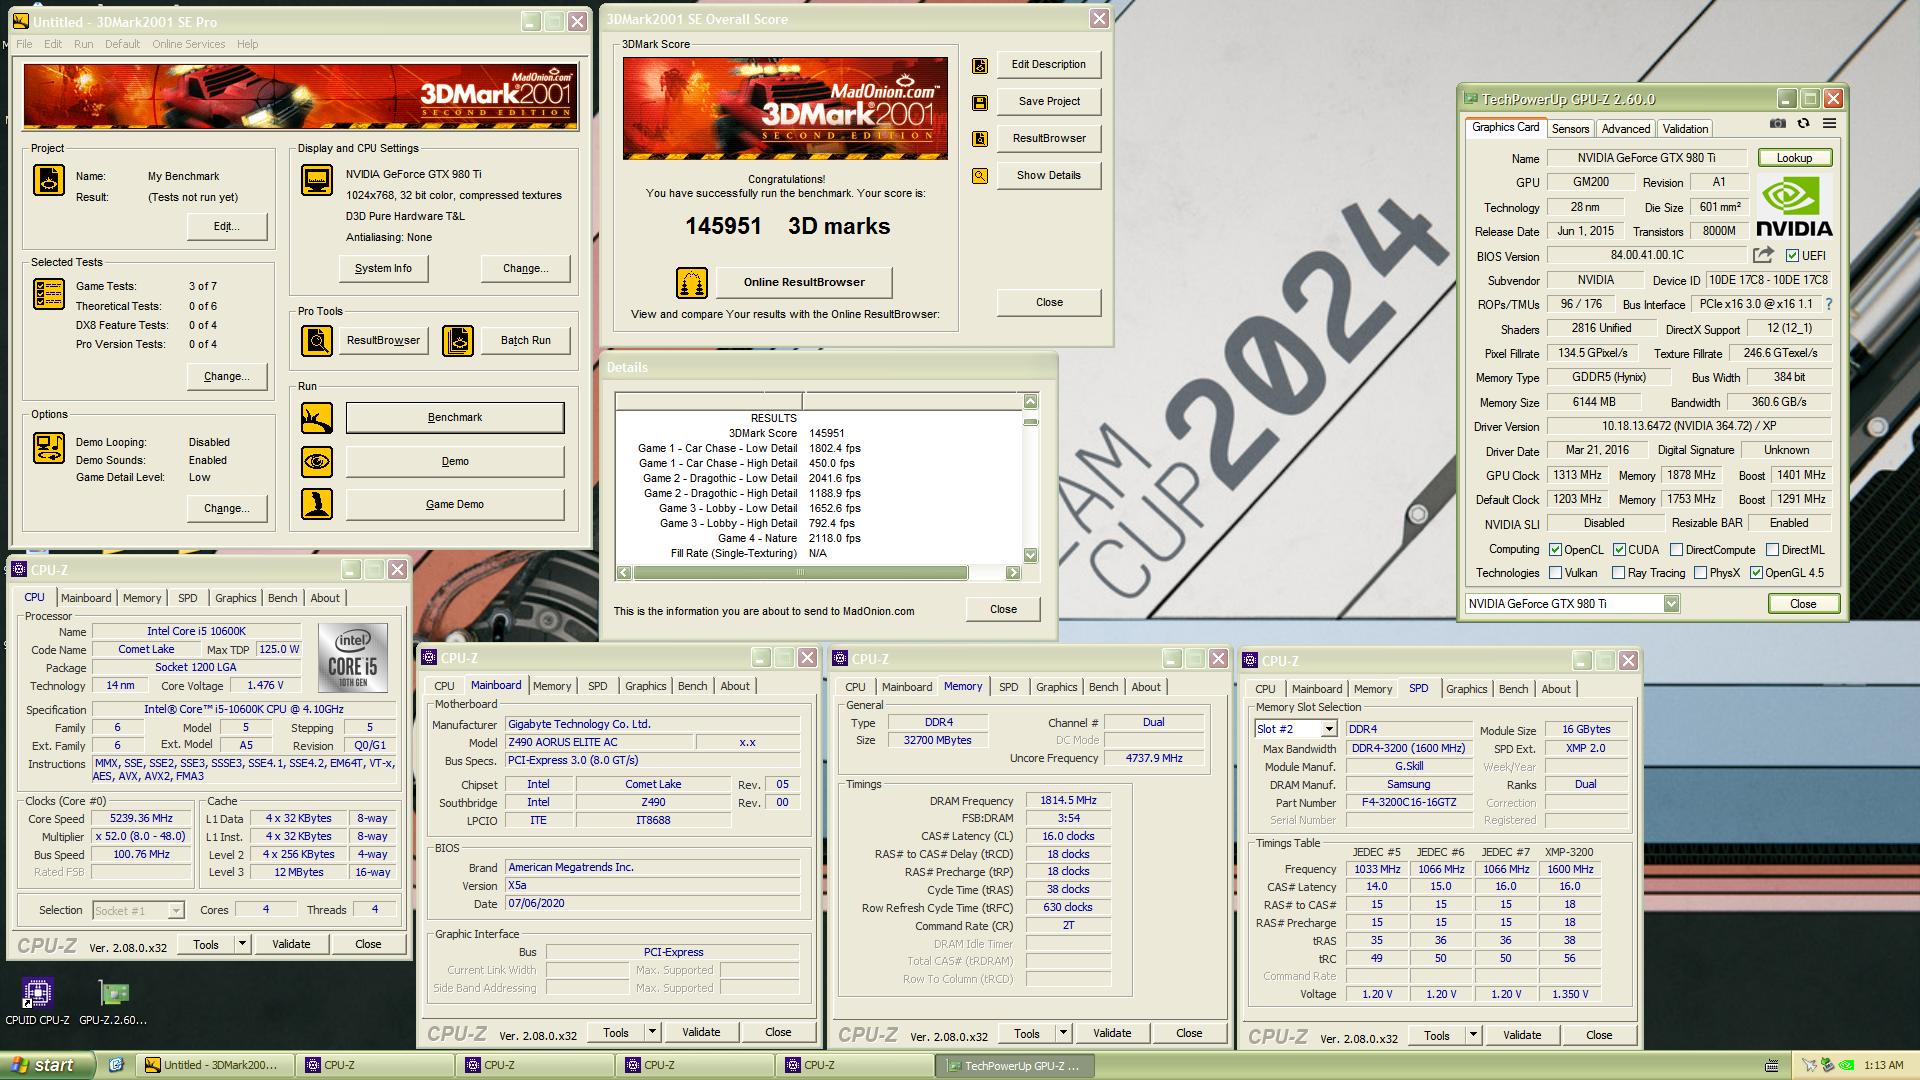Click GPU-Z refresh icon
The width and height of the screenshot is (1920, 1080).
[1803, 123]
